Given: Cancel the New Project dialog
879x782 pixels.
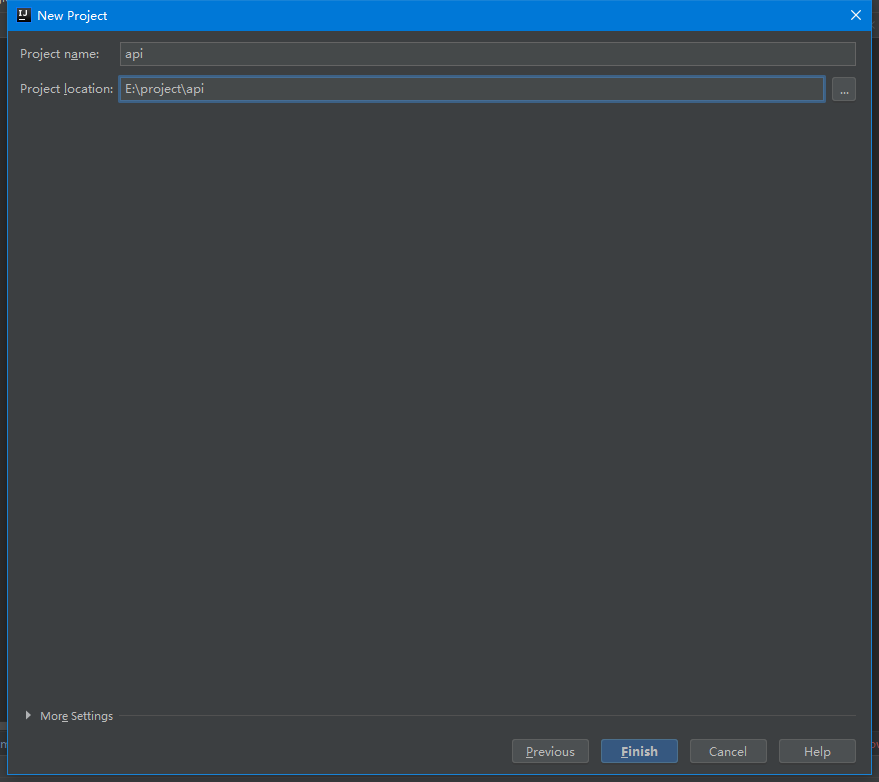Looking at the screenshot, I should click(x=728, y=751).
